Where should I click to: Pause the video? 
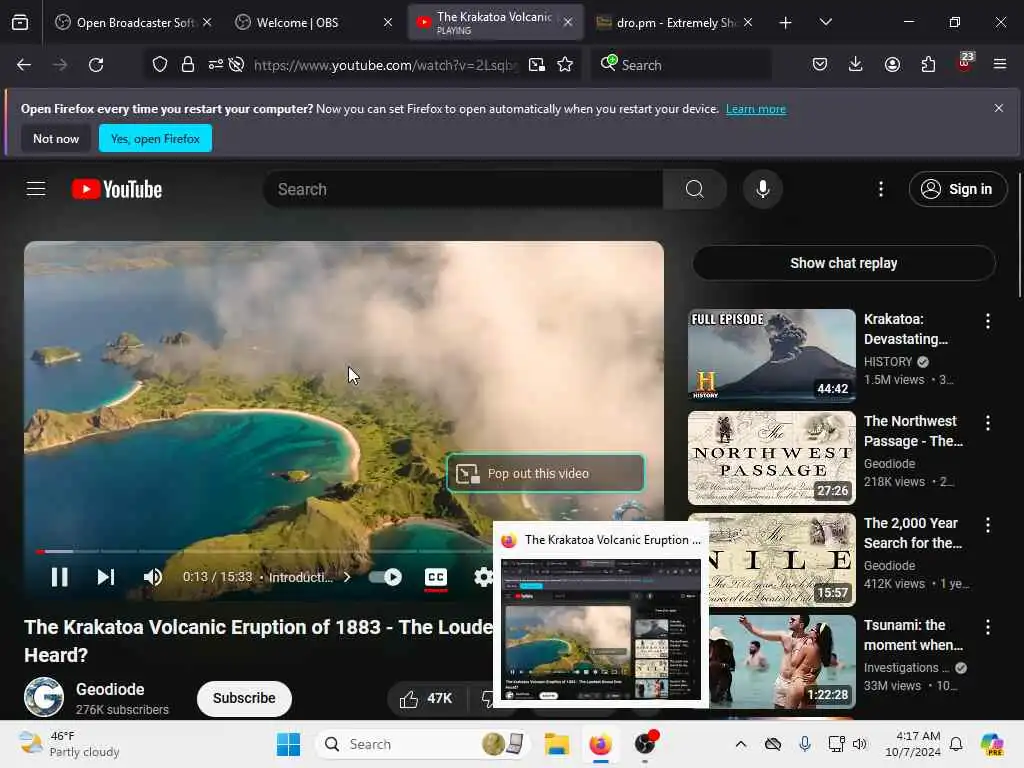click(x=59, y=577)
